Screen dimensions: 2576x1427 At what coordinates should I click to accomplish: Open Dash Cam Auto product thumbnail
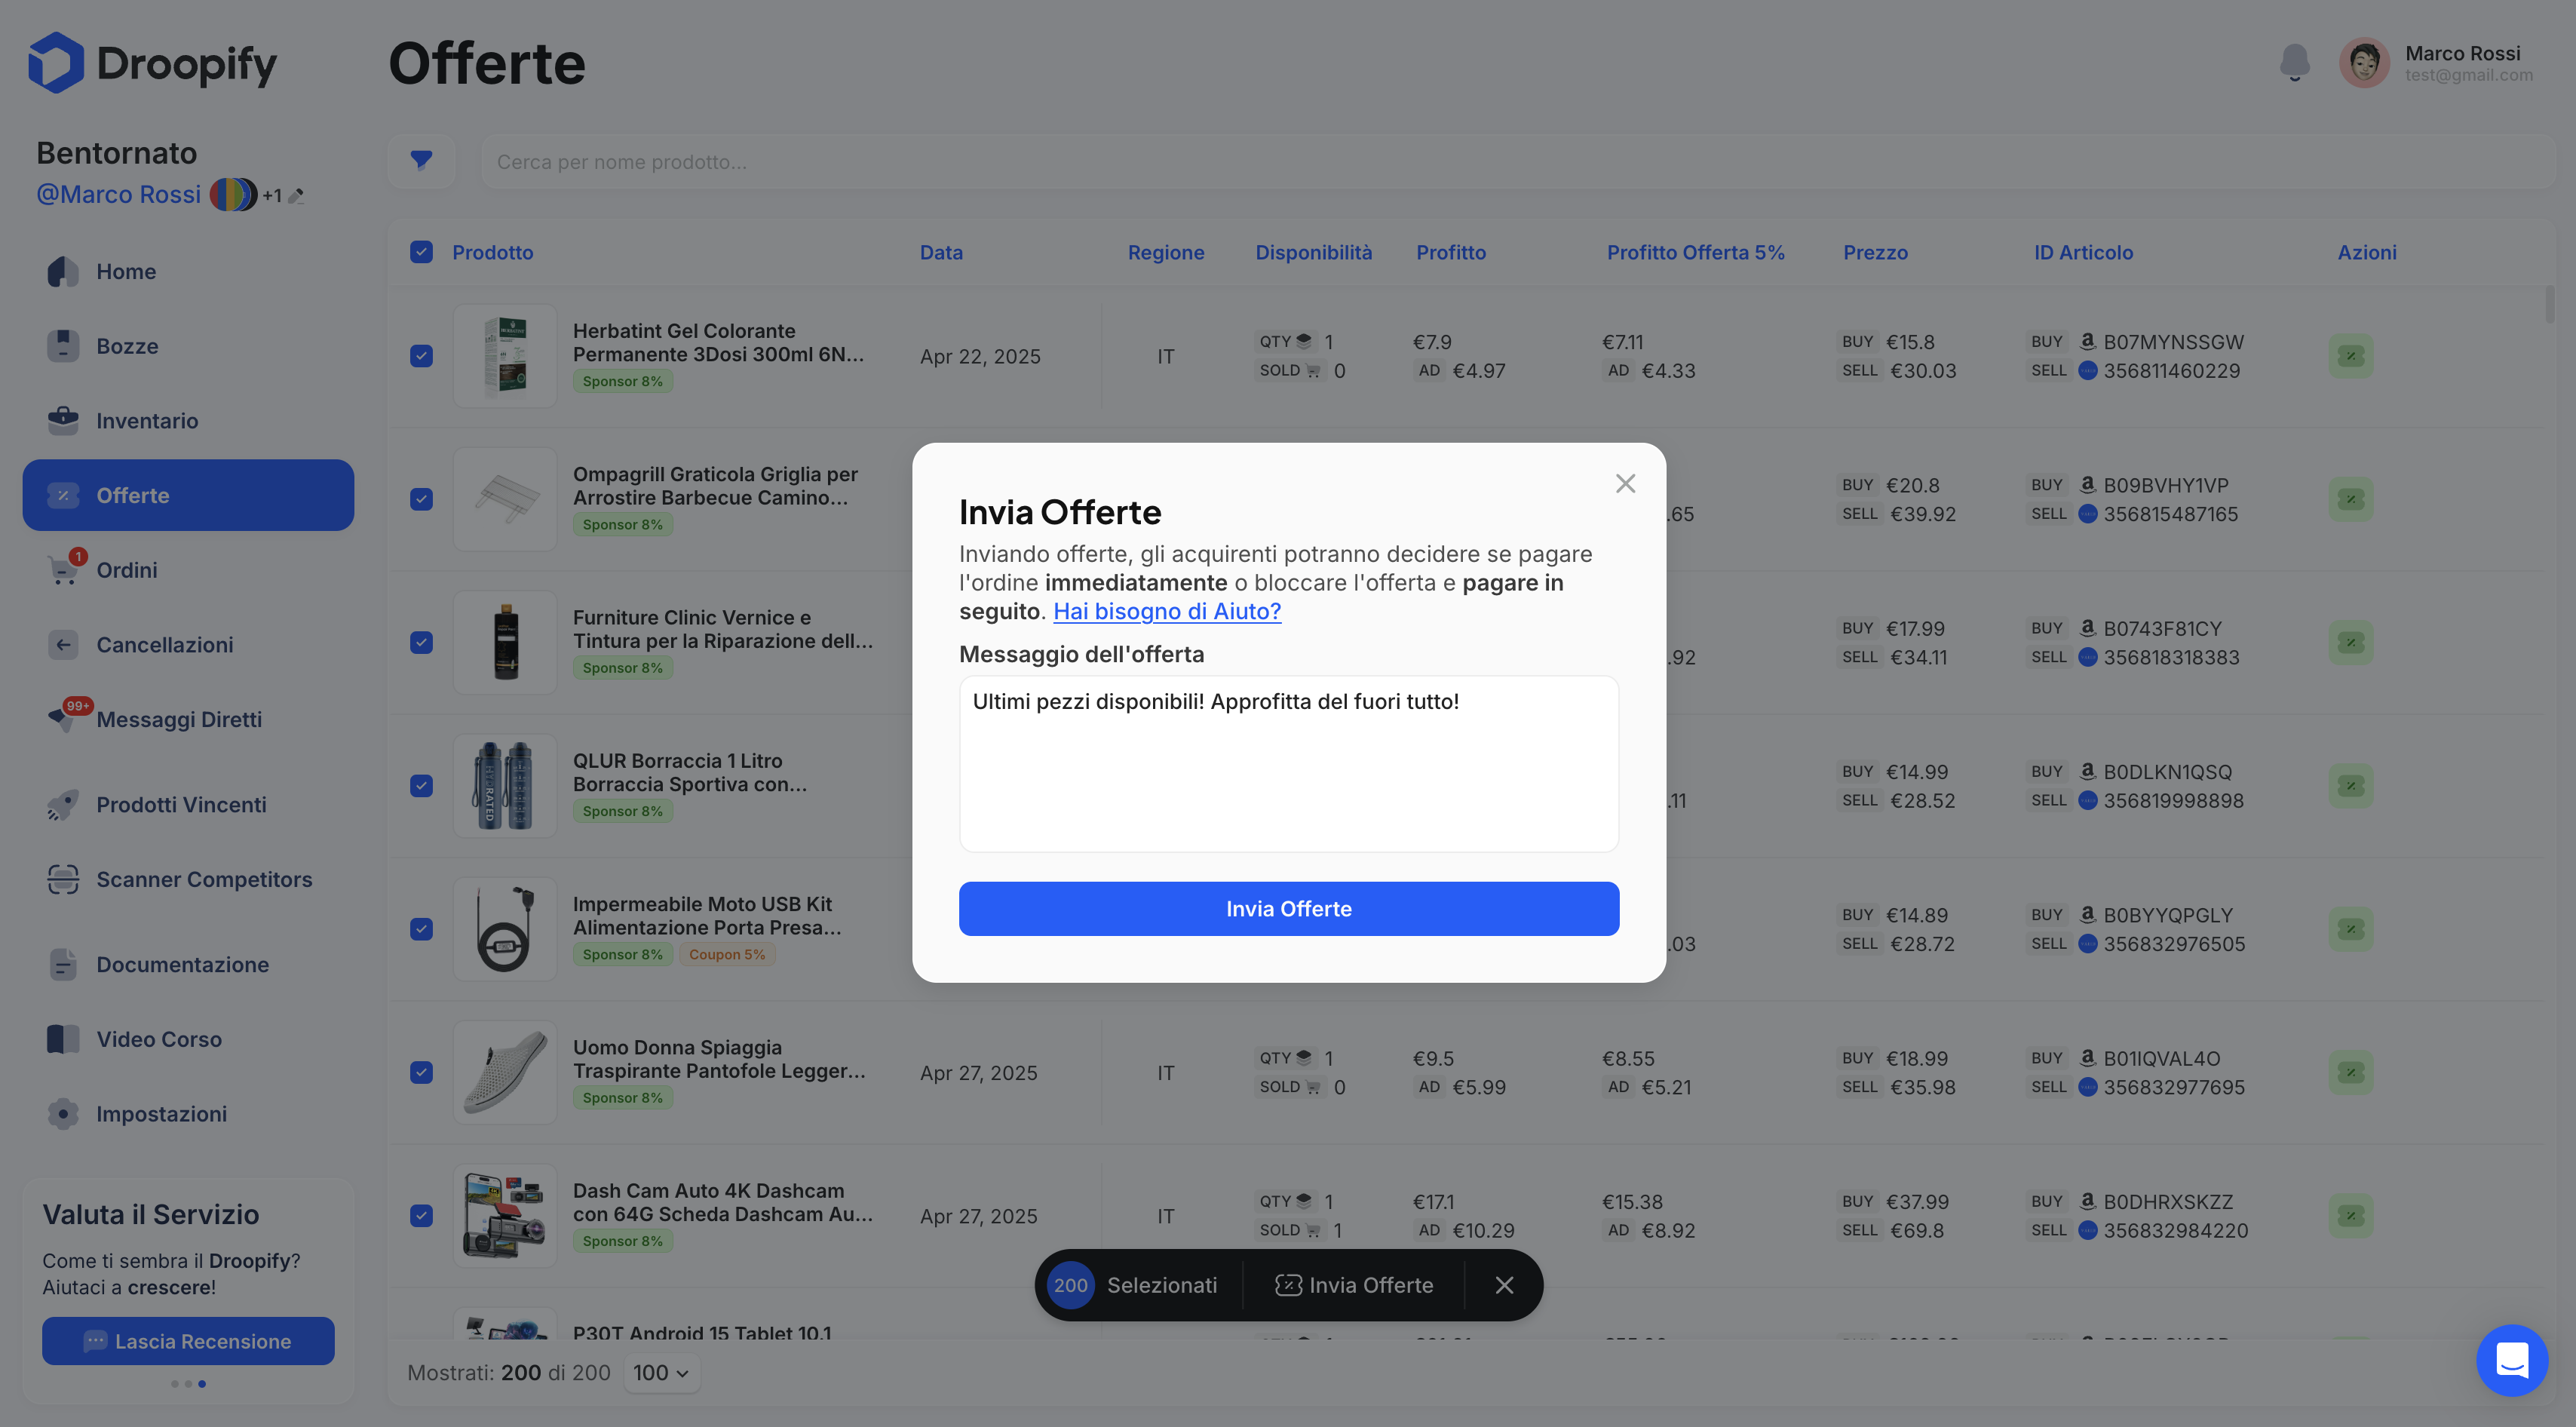[x=504, y=1216]
